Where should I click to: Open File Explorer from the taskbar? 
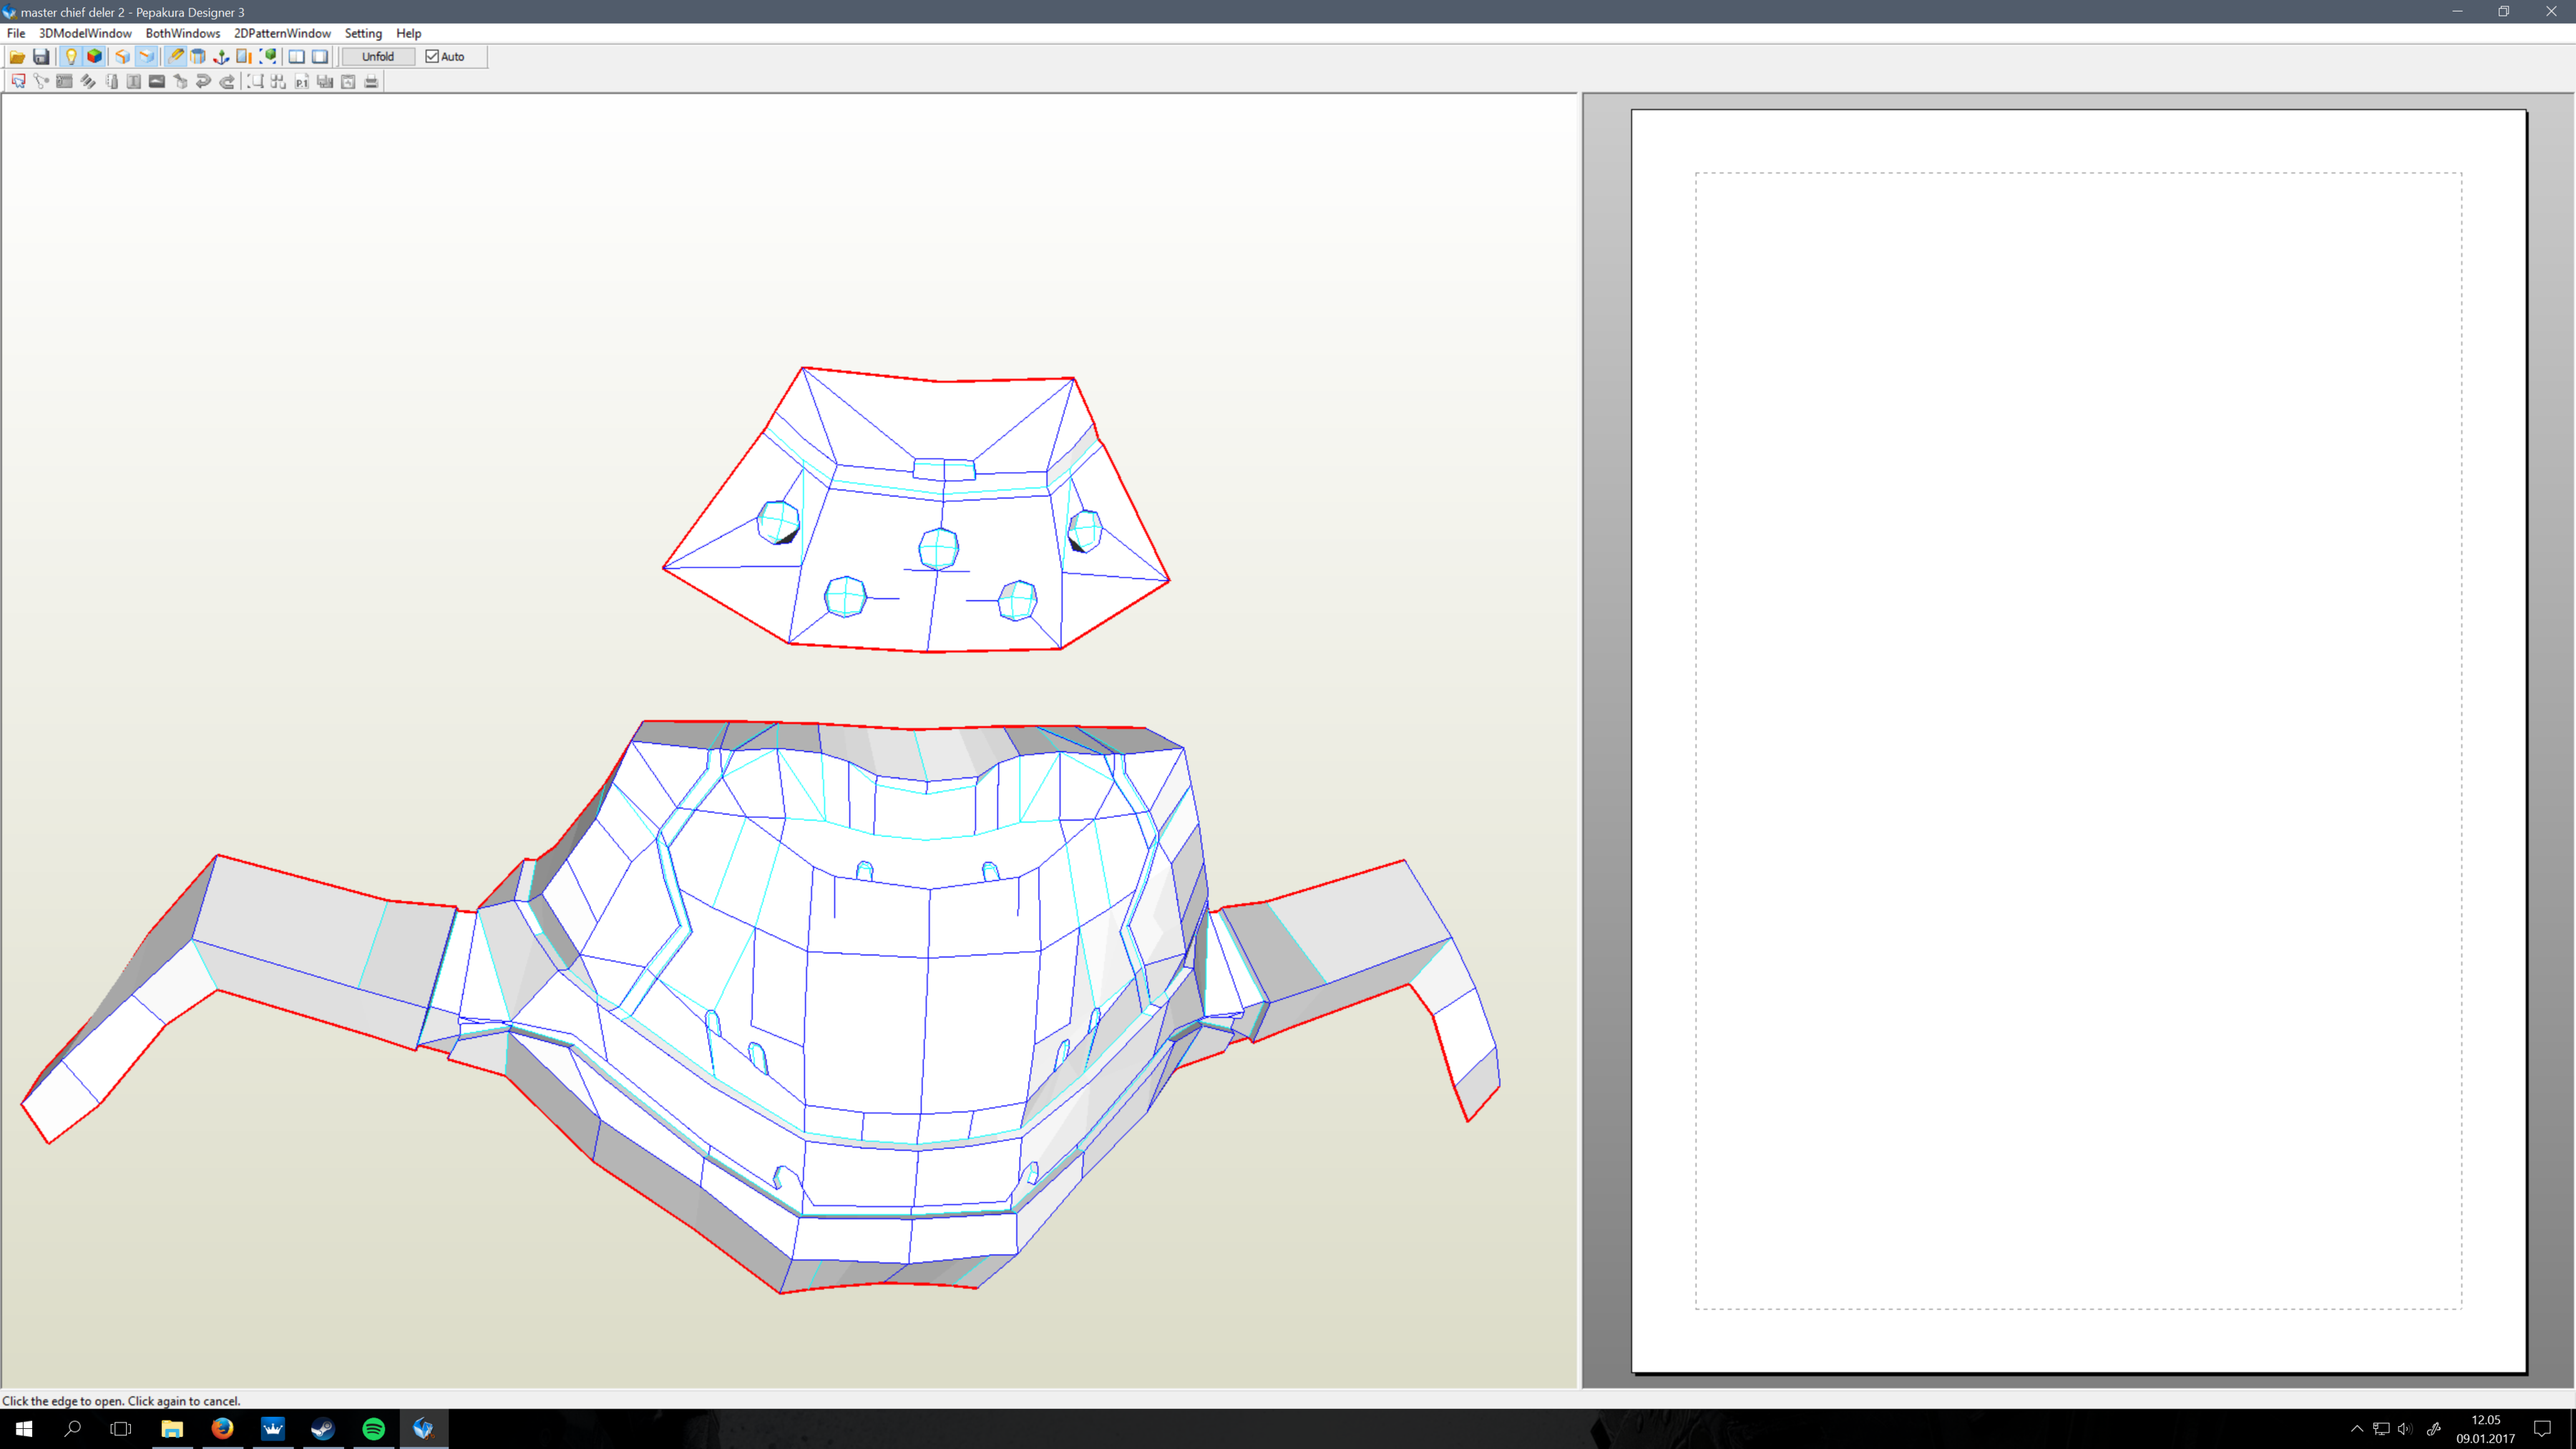point(172,1428)
